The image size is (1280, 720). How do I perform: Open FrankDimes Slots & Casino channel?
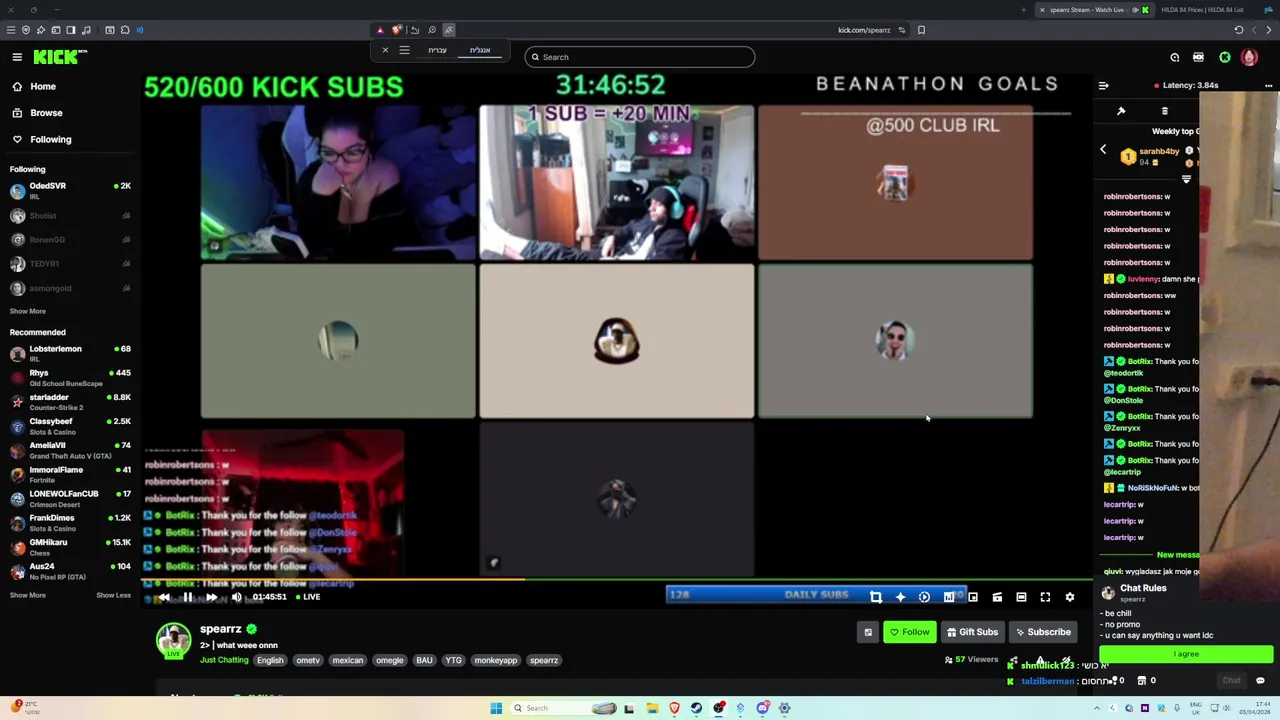pyautogui.click(x=70, y=523)
